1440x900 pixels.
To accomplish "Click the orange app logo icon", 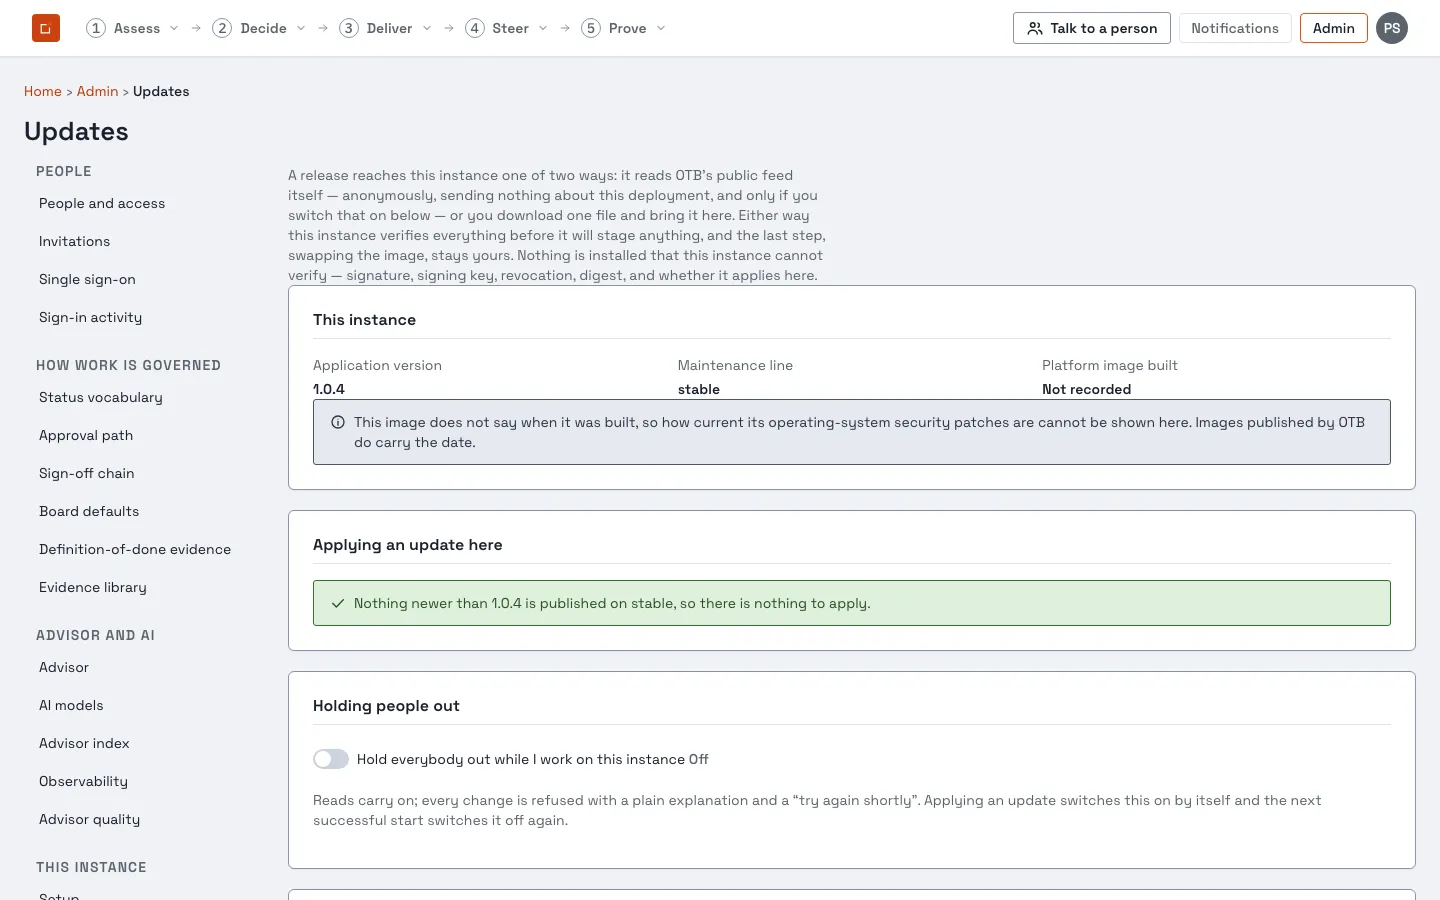I will (x=46, y=28).
